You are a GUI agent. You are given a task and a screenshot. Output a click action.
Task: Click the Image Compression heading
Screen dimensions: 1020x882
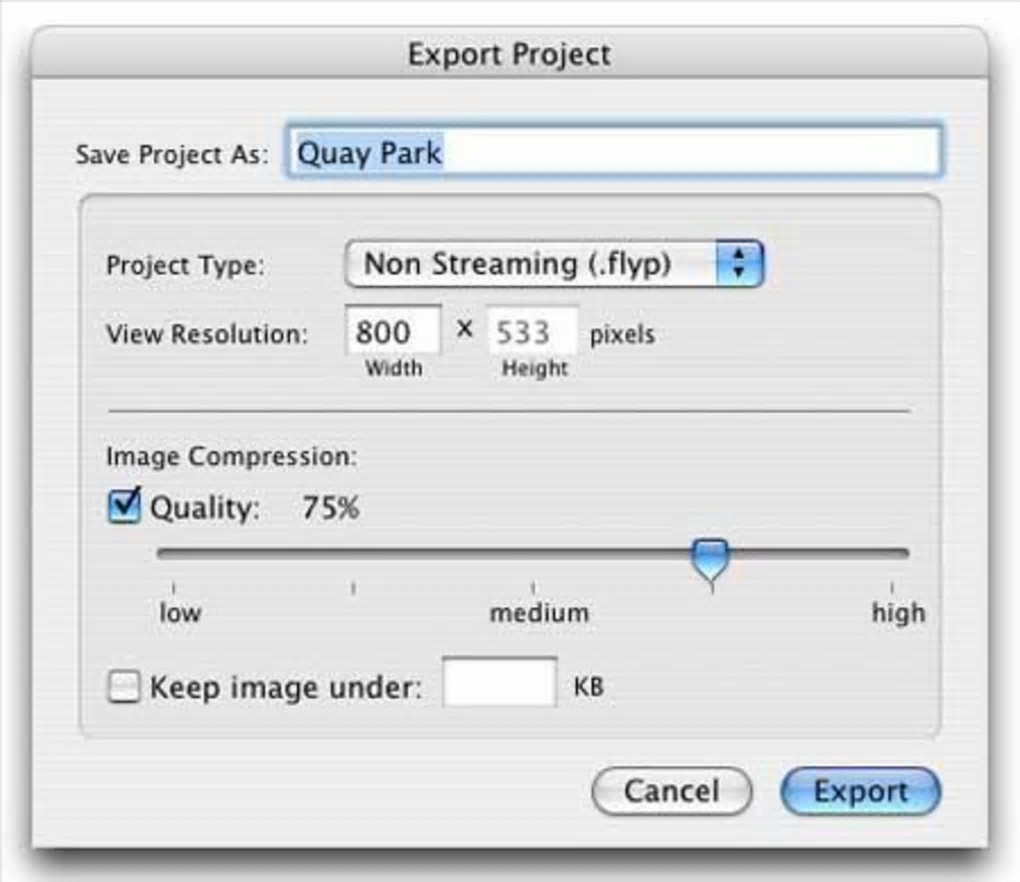pos(231,457)
